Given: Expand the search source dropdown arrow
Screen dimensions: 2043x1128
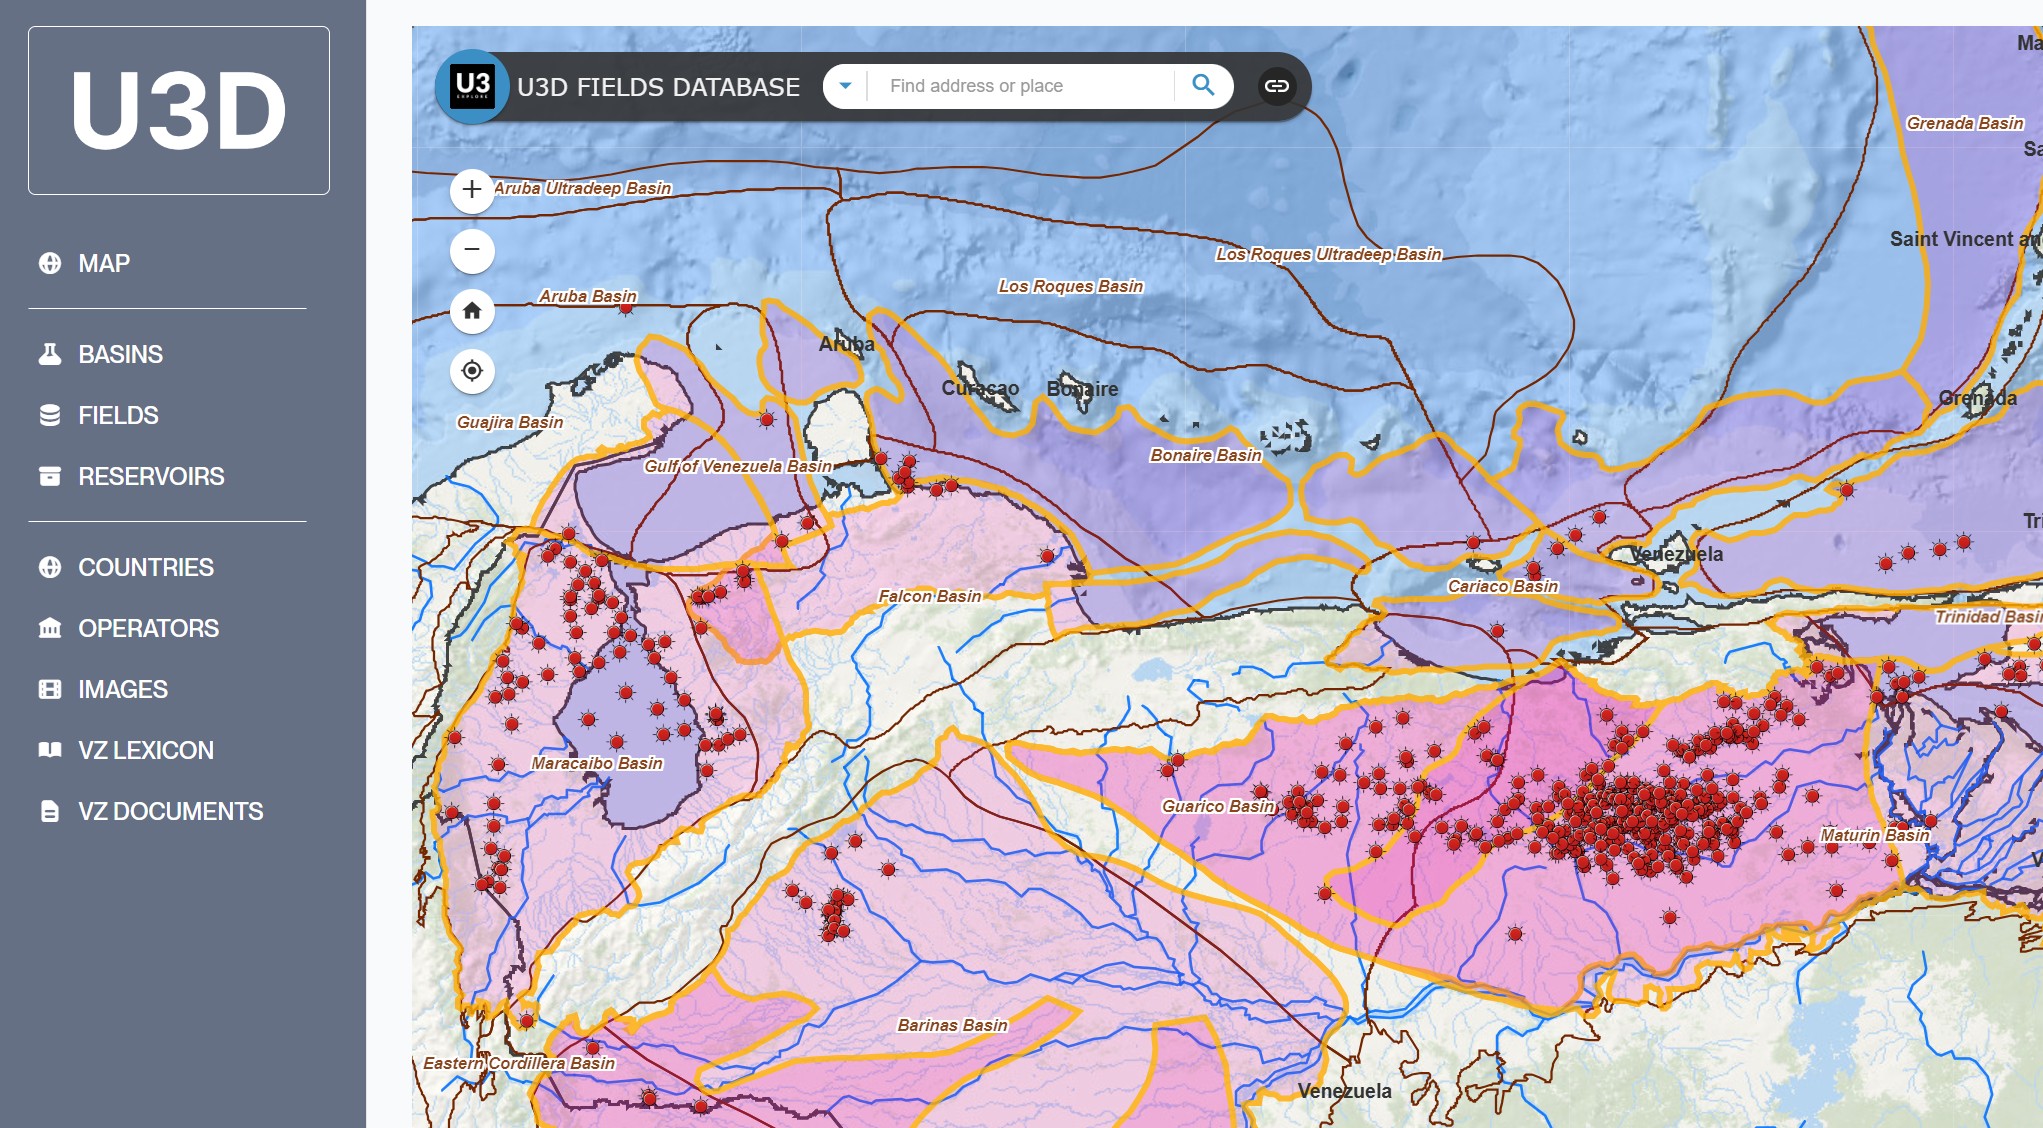Looking at the screenshot, I should click(x=845, y=86).
